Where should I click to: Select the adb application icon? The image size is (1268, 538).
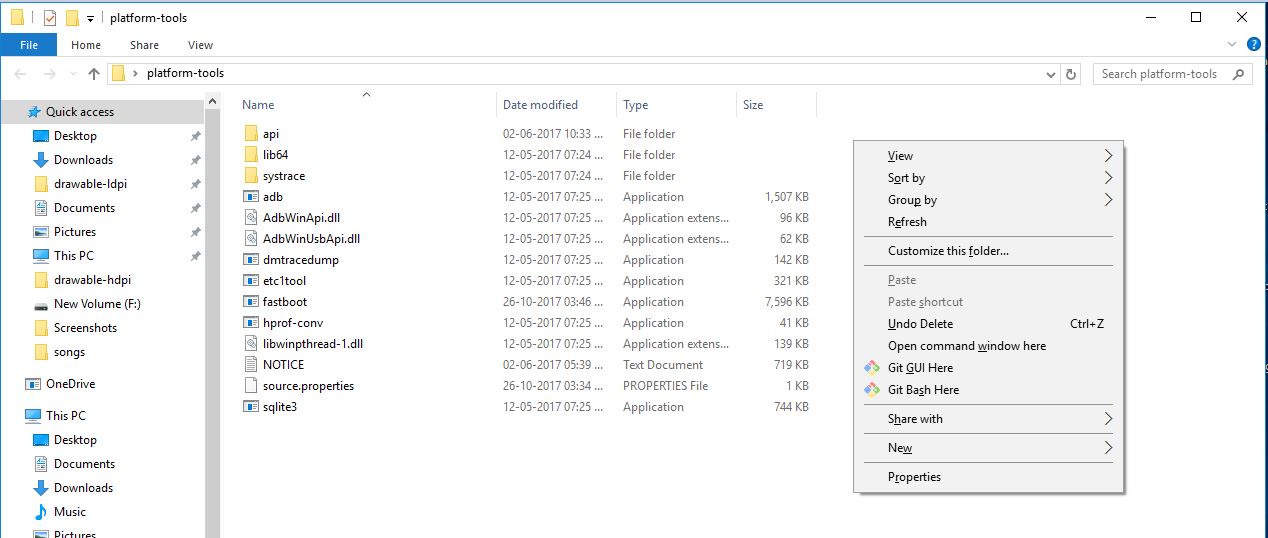tap(251, 197)
